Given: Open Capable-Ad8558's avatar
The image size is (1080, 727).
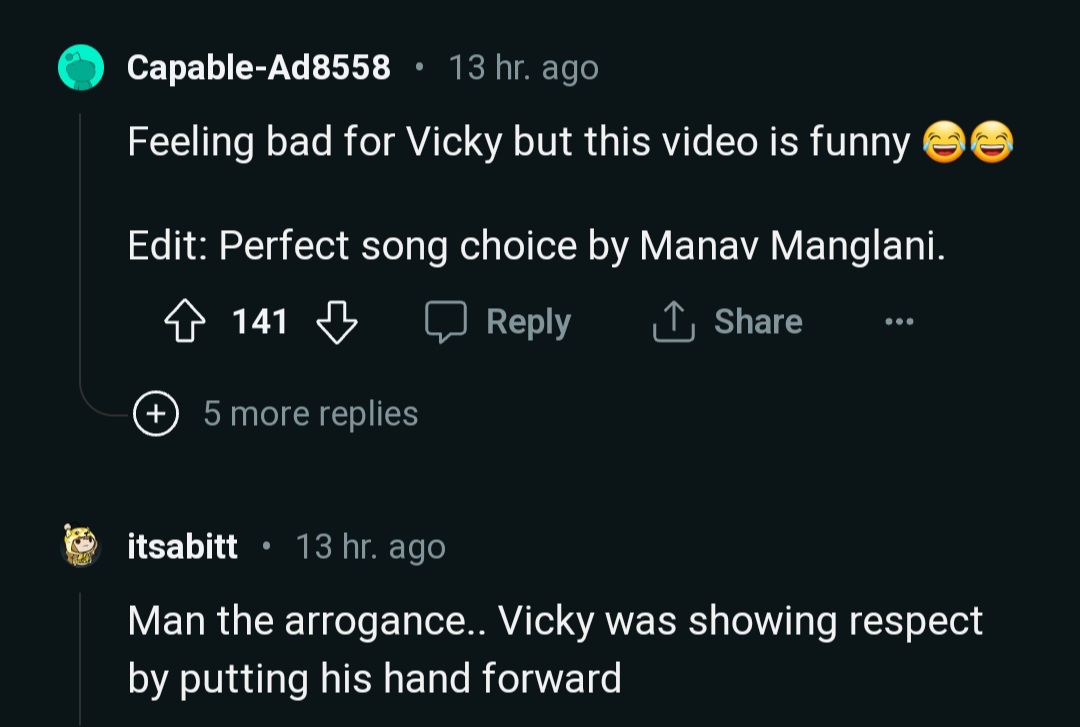Looking at the screenshot, I should coord(81,68).
